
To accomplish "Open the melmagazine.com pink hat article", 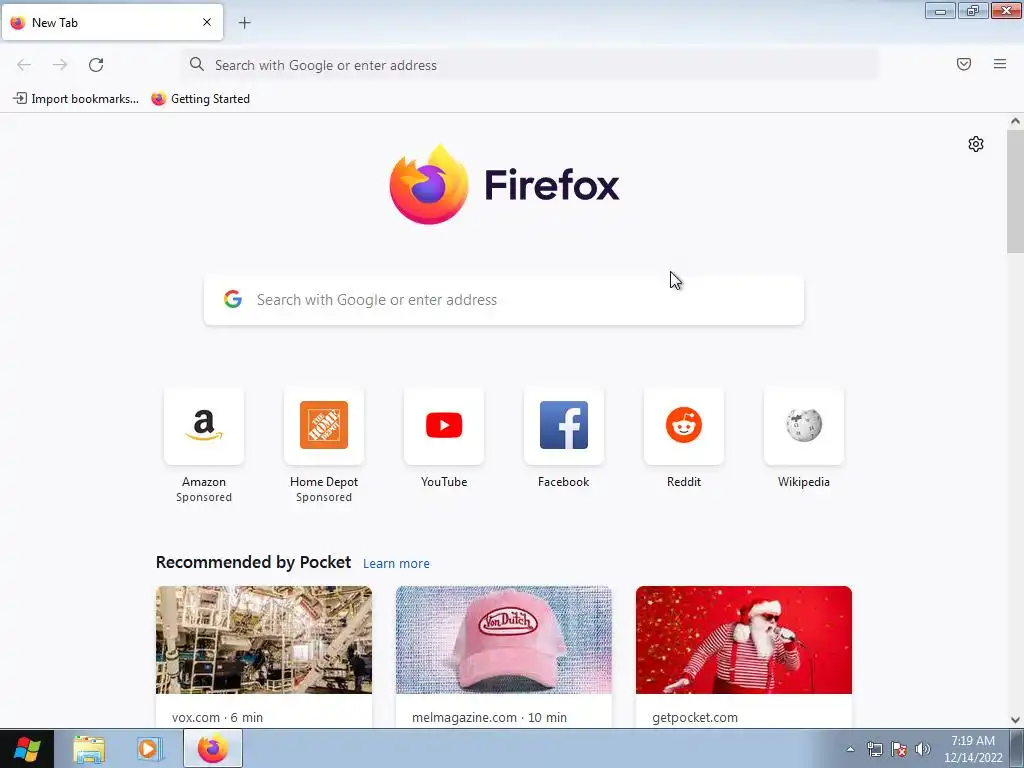I will tap(504, 639).
